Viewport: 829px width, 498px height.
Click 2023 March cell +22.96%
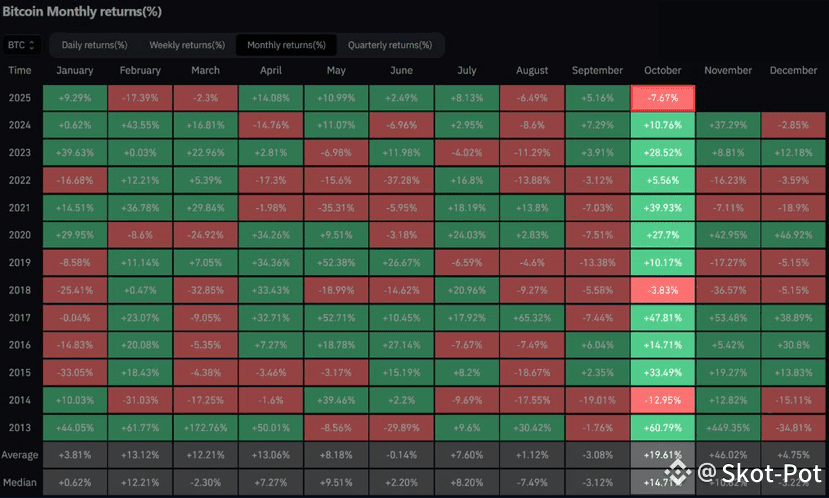[x=205, y=153]
